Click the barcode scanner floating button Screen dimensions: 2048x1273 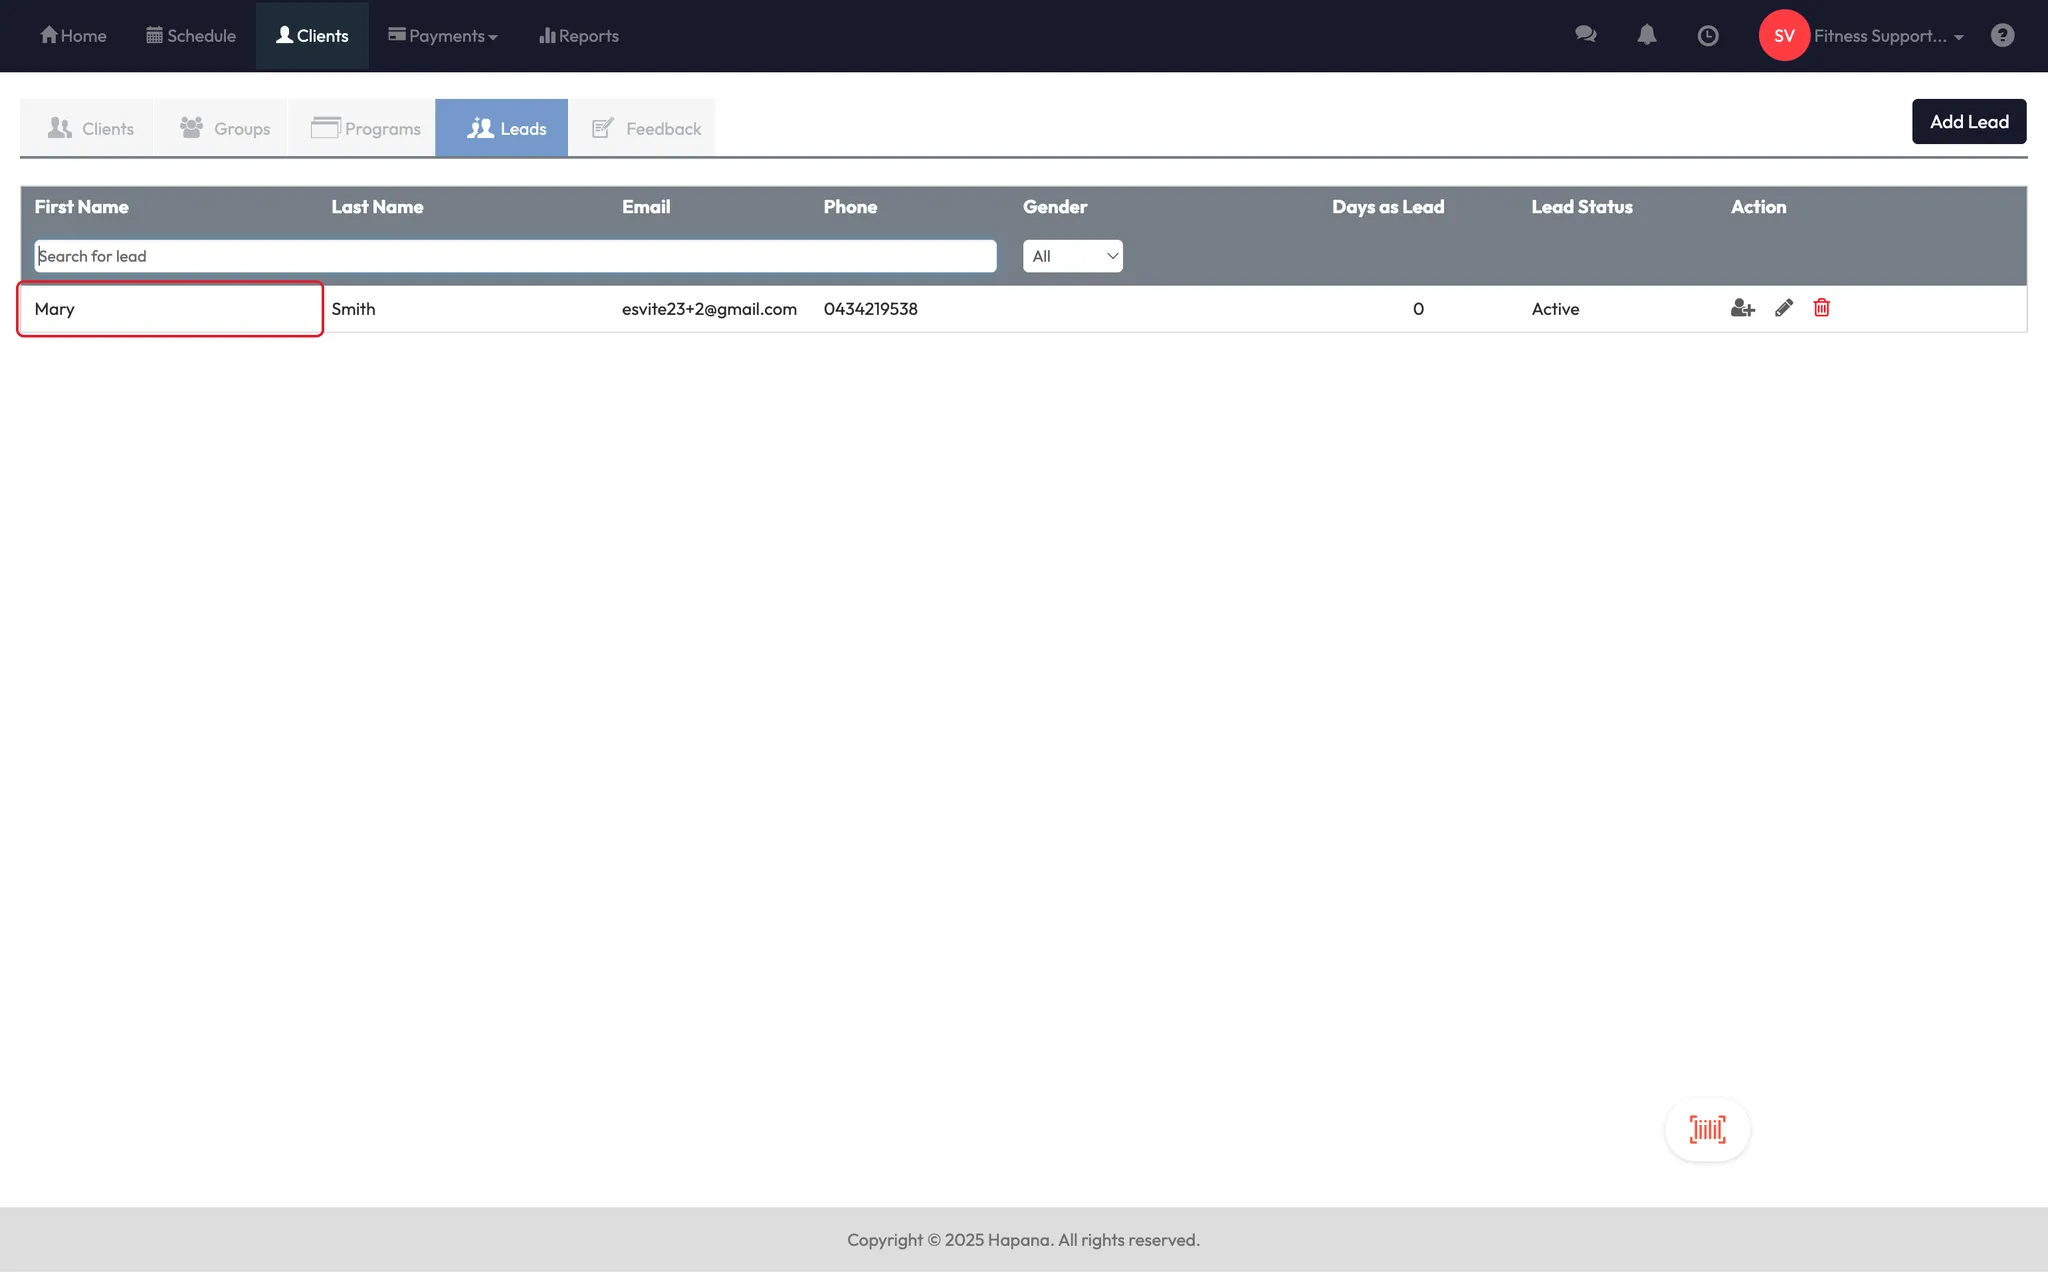[1707, 1130]
